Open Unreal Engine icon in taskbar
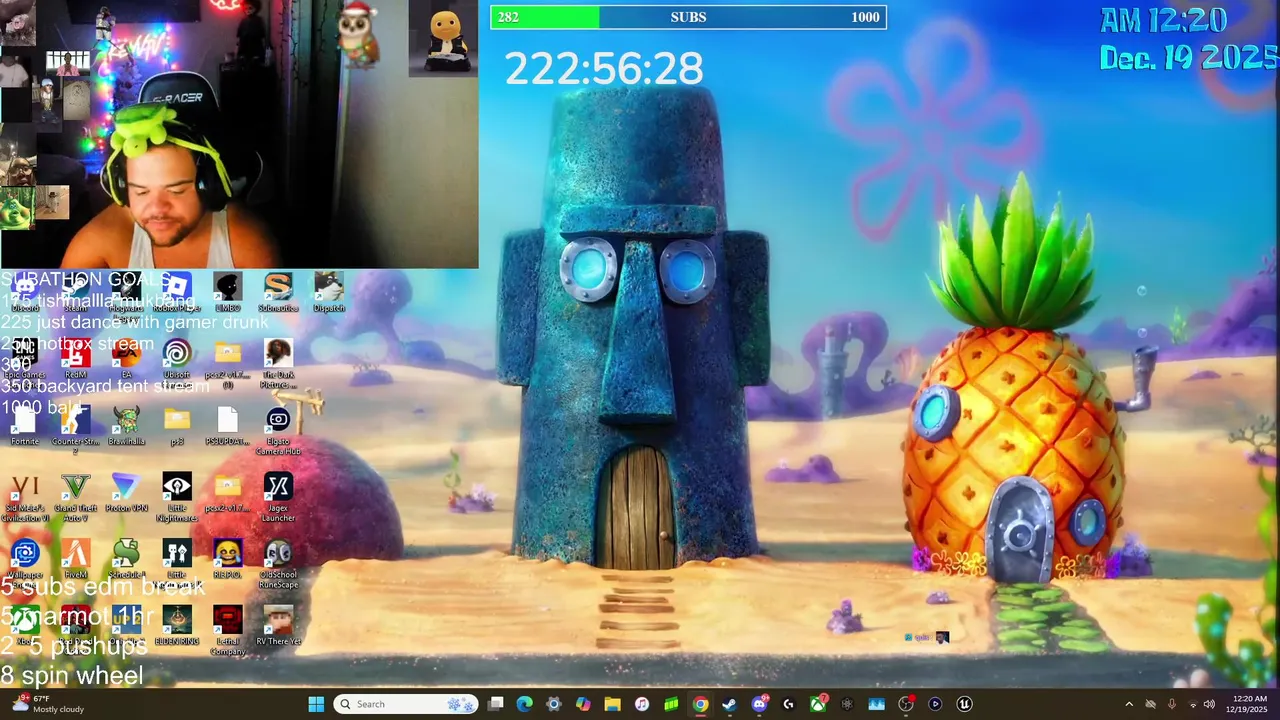The width and height of the screenshot is (1280, 720). coord(964,704)
